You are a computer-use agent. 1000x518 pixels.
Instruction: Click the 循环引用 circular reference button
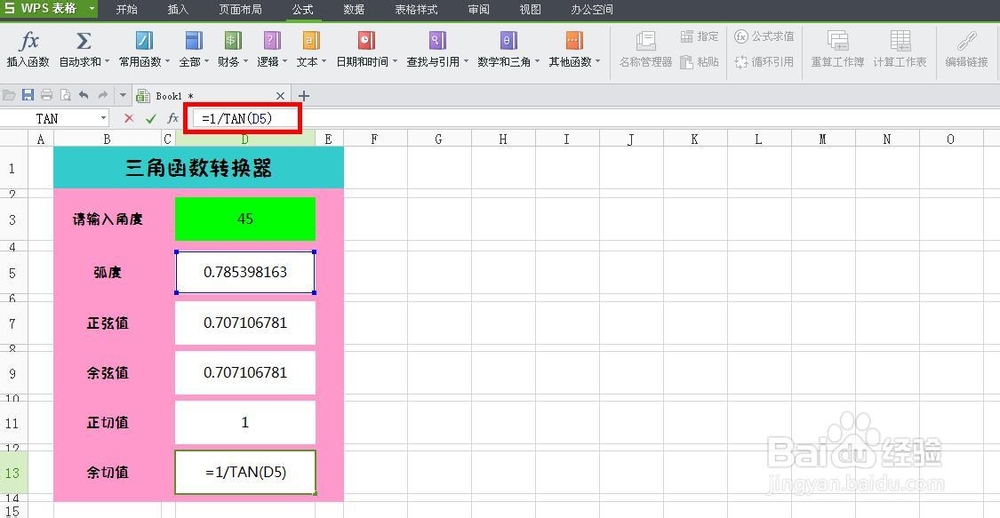pos(764,62)
